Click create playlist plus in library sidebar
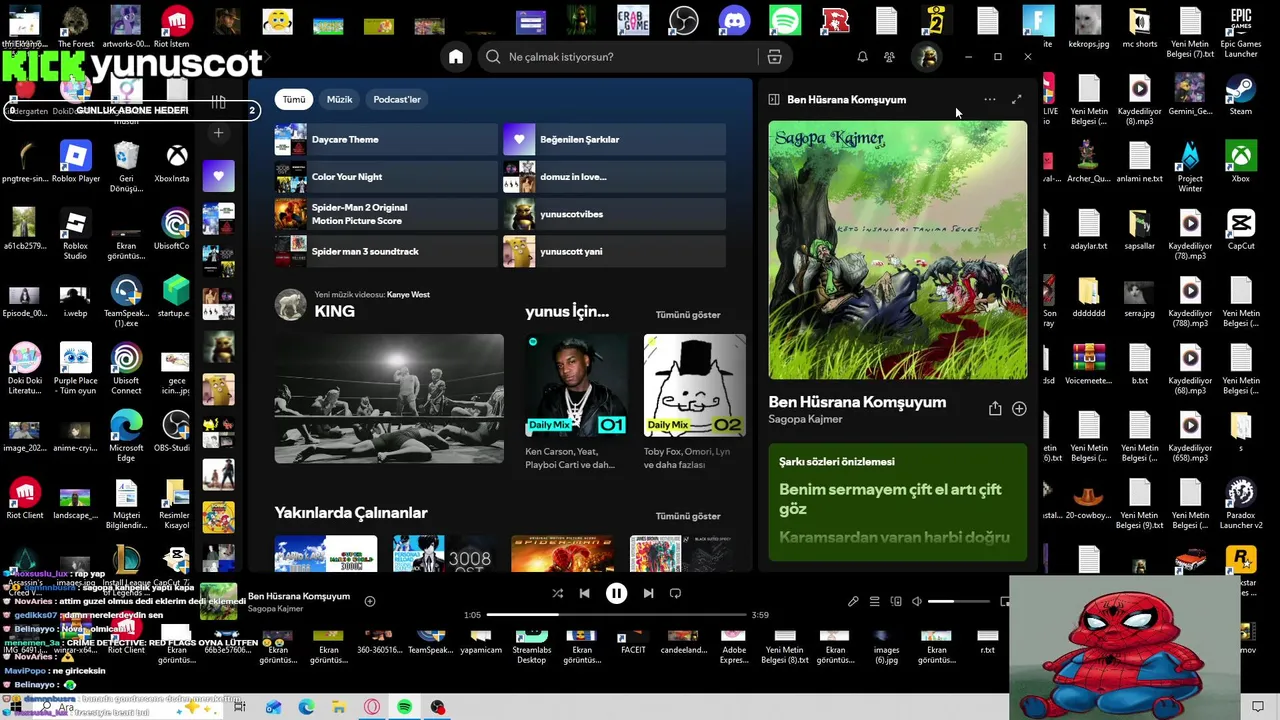Screen dimensions: 1280x720 (x=218, y=133)
